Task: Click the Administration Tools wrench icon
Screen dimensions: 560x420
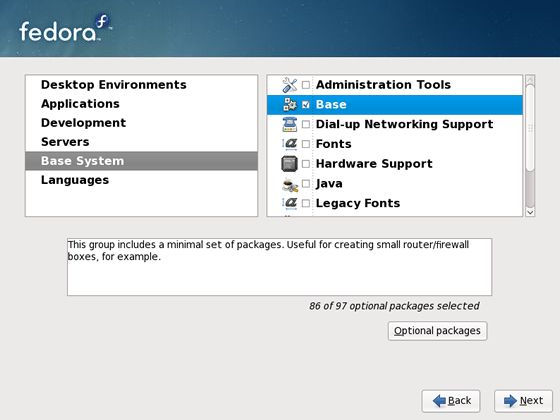Action: click(x=289, y=85)
